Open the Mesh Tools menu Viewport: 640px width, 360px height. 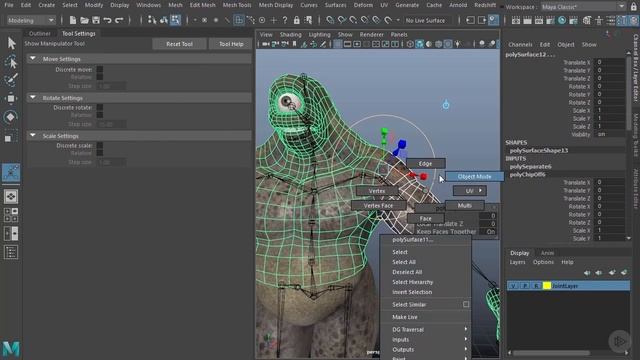point(237,5)
